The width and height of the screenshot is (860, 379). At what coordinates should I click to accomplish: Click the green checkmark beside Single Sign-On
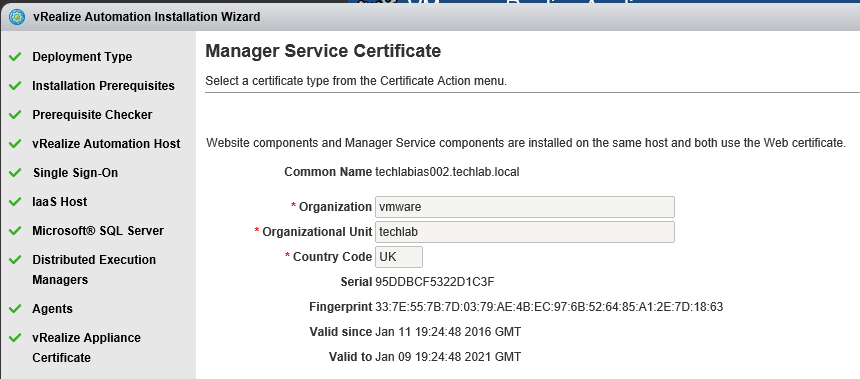click(x=15, y=173)
